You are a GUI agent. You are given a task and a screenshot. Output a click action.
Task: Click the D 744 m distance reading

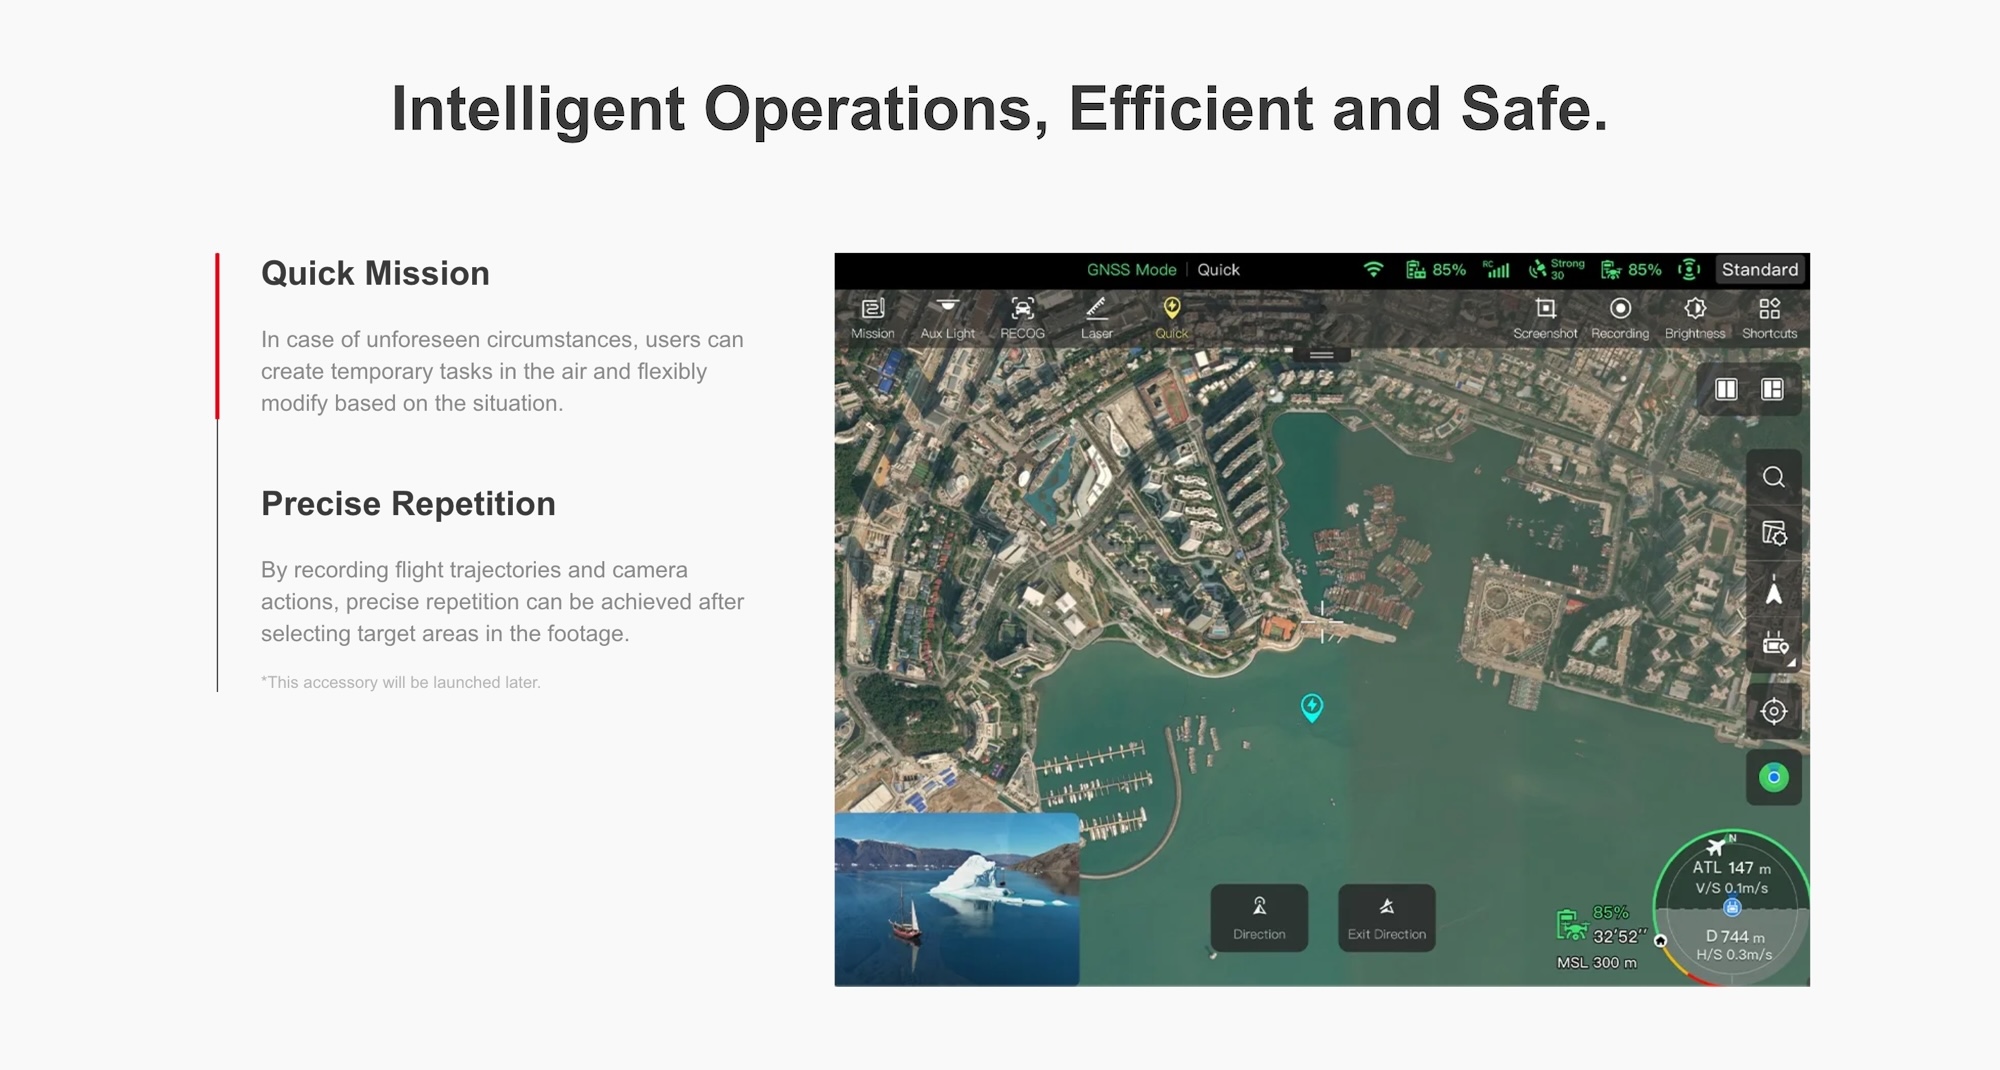(1734, 936)
